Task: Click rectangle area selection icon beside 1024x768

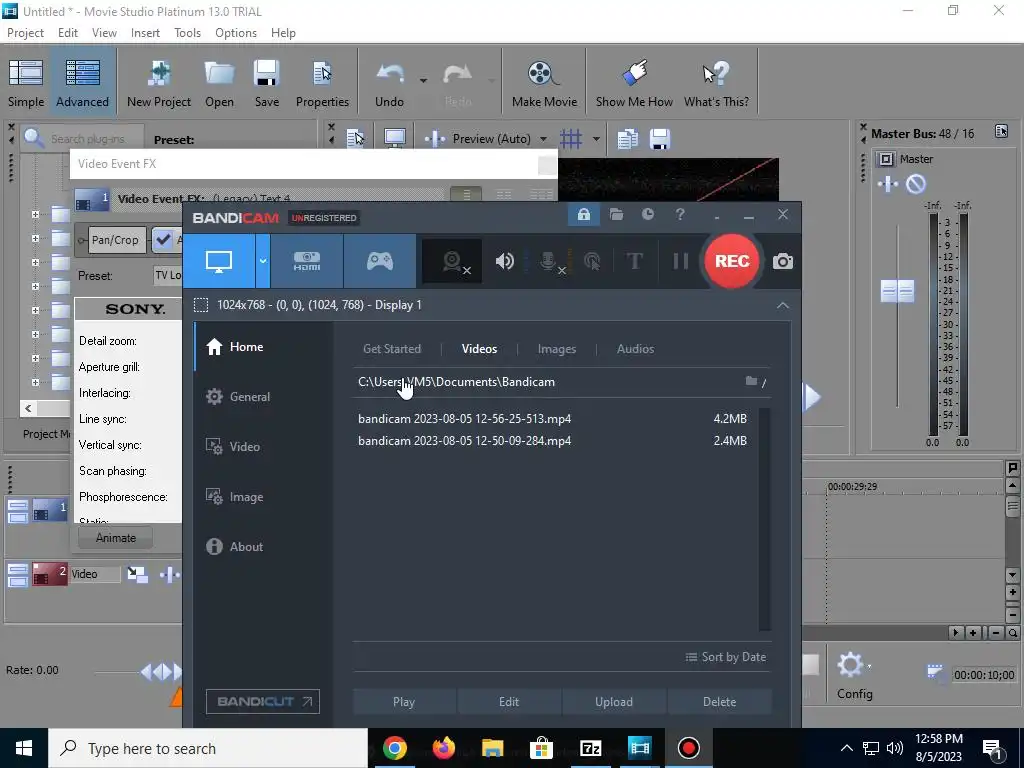Action: (201, 305)
